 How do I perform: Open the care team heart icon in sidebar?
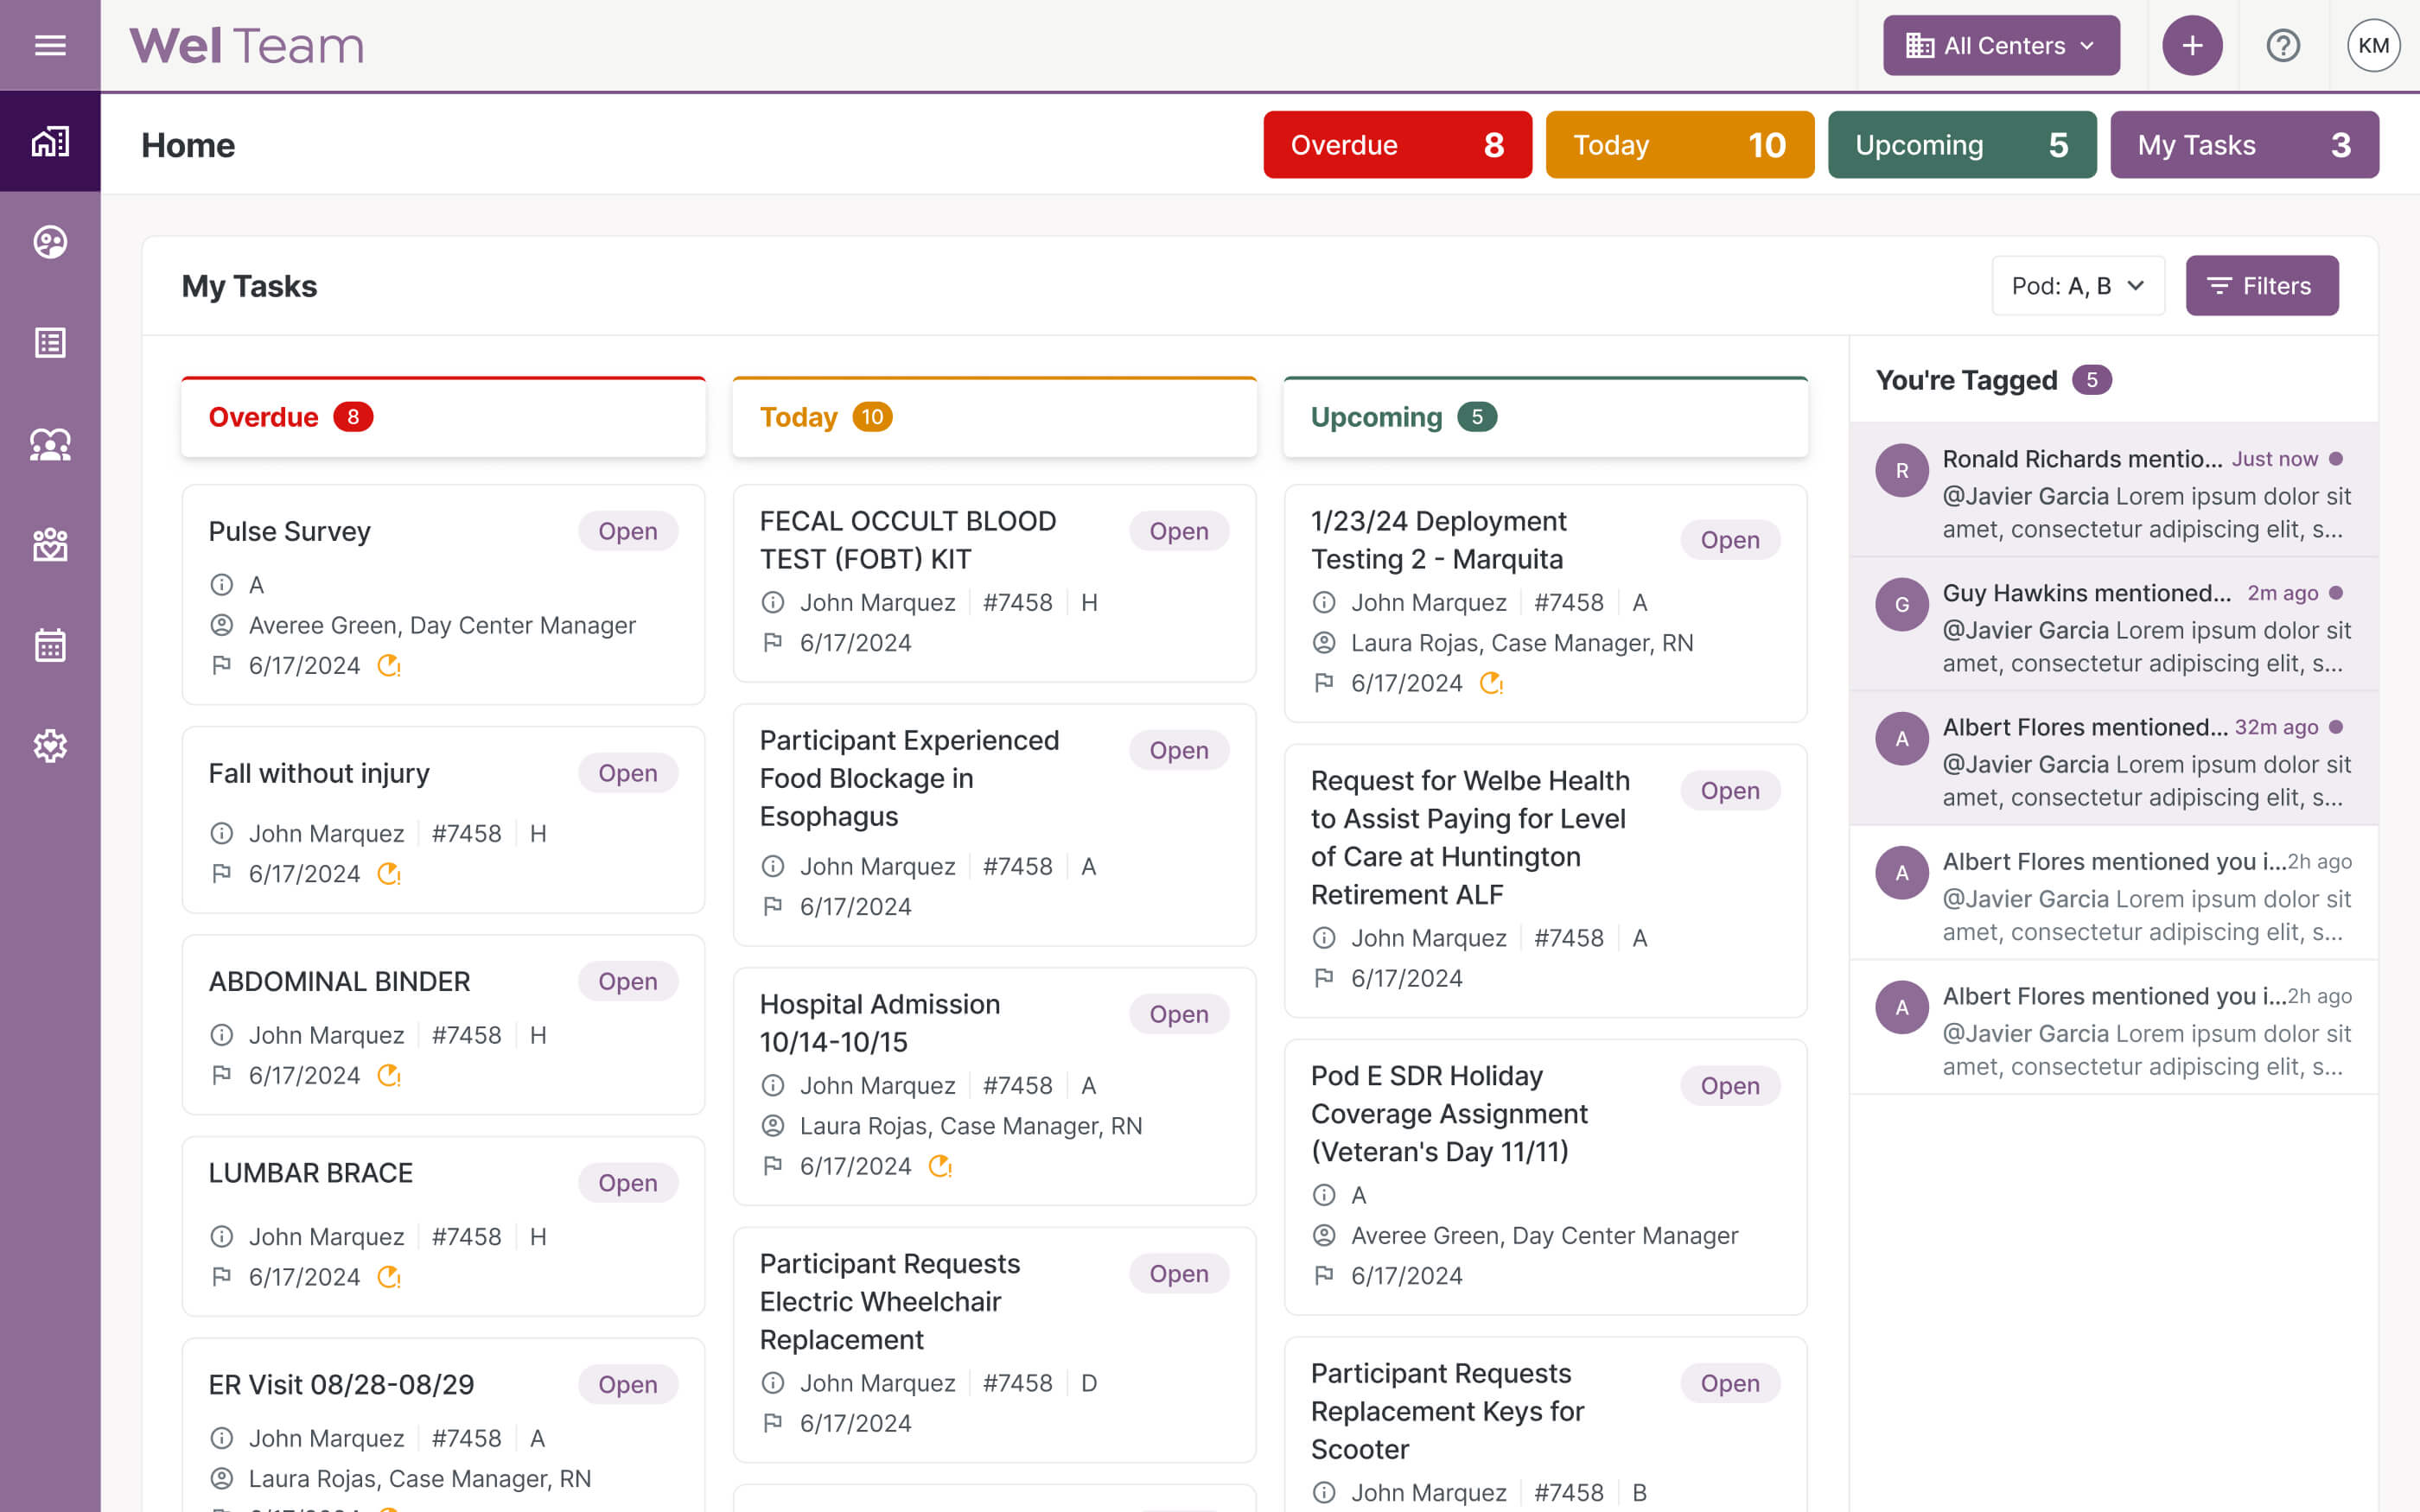[50, 545]
